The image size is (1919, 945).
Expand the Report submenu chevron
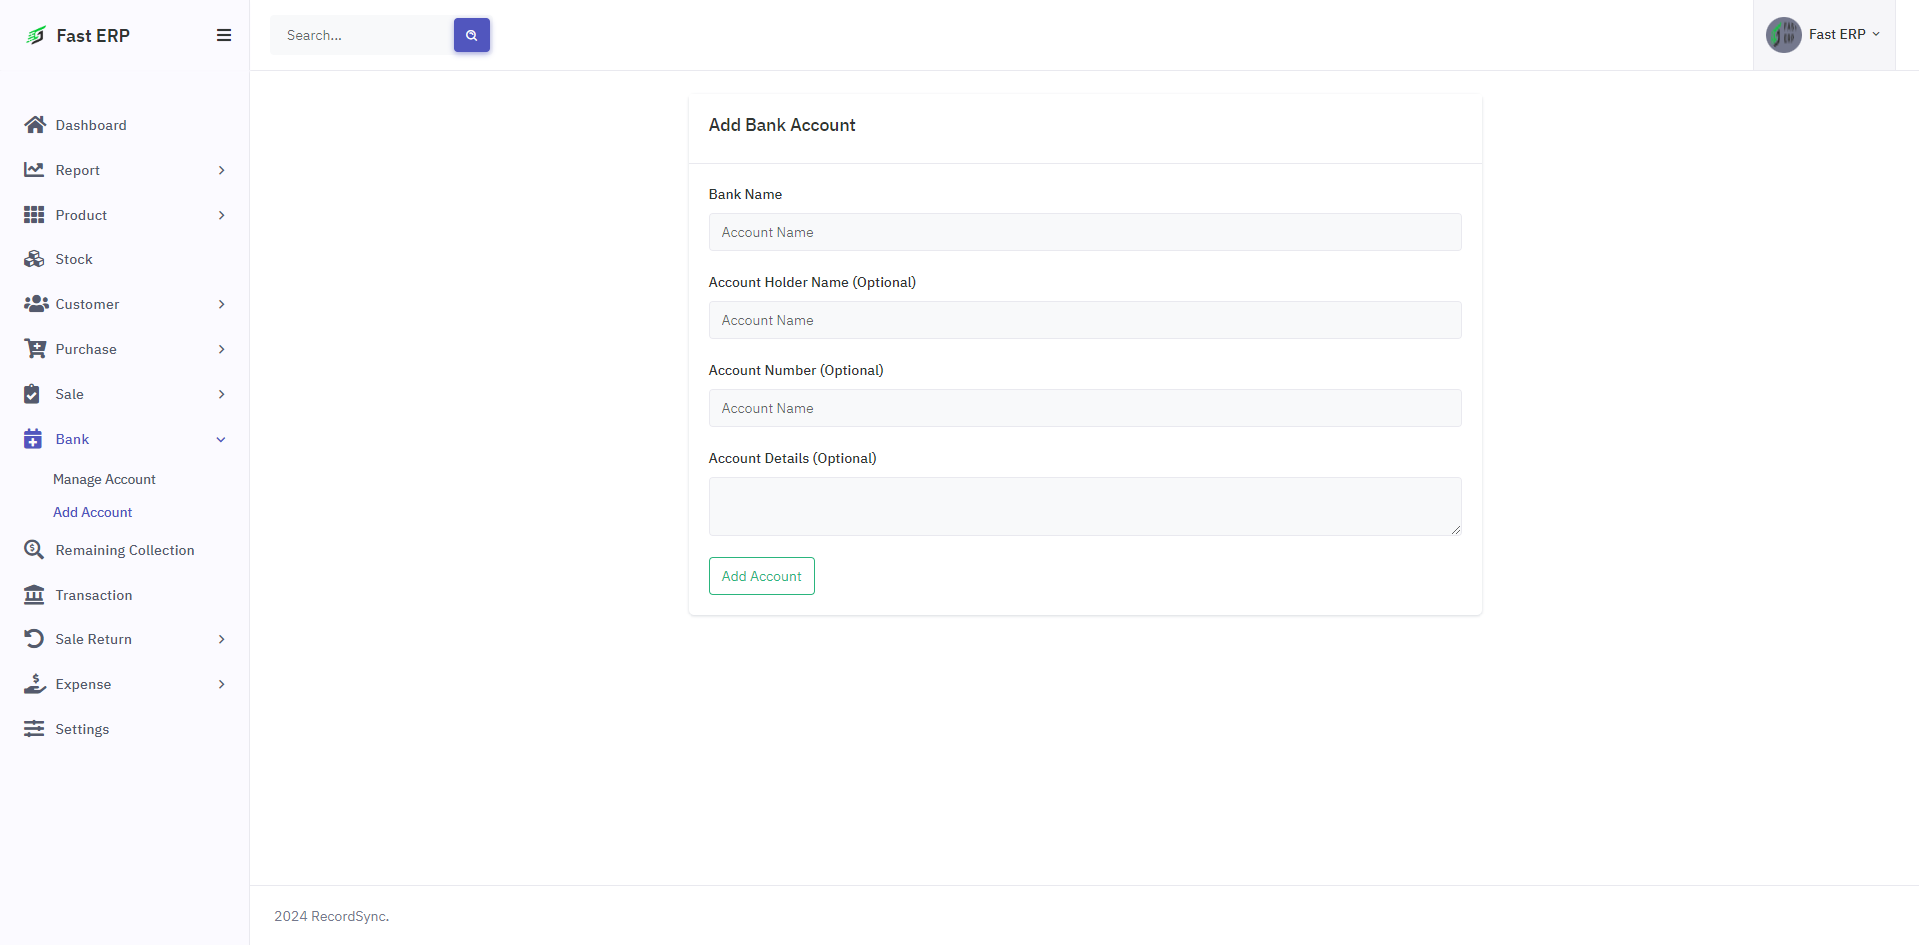pos(221,170)
